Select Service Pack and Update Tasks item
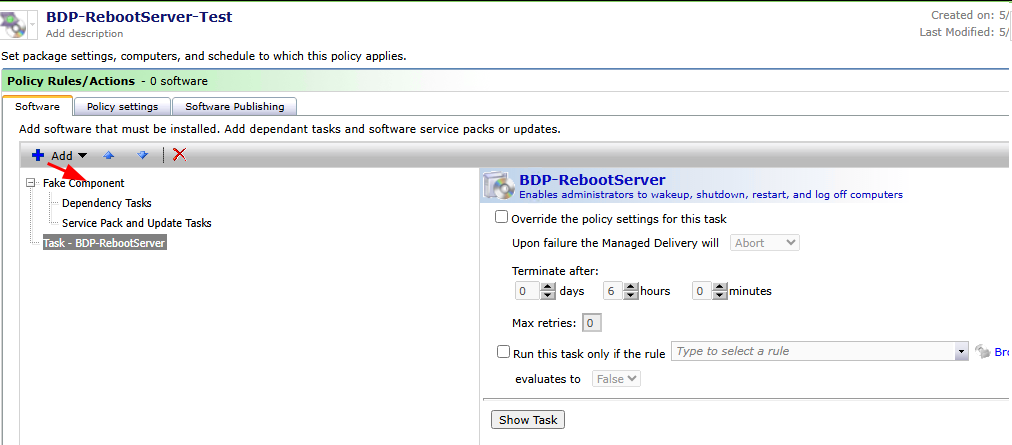 137,223
